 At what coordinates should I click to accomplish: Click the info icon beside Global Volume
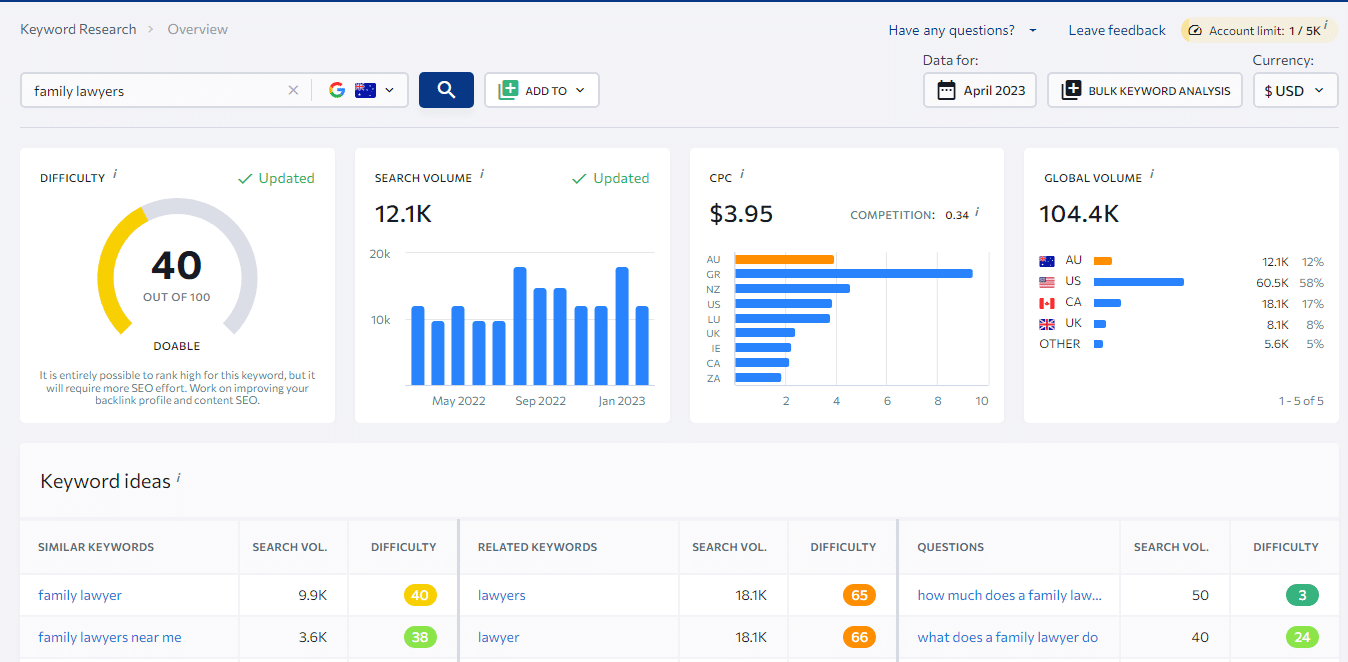[x=1152, y=174]
